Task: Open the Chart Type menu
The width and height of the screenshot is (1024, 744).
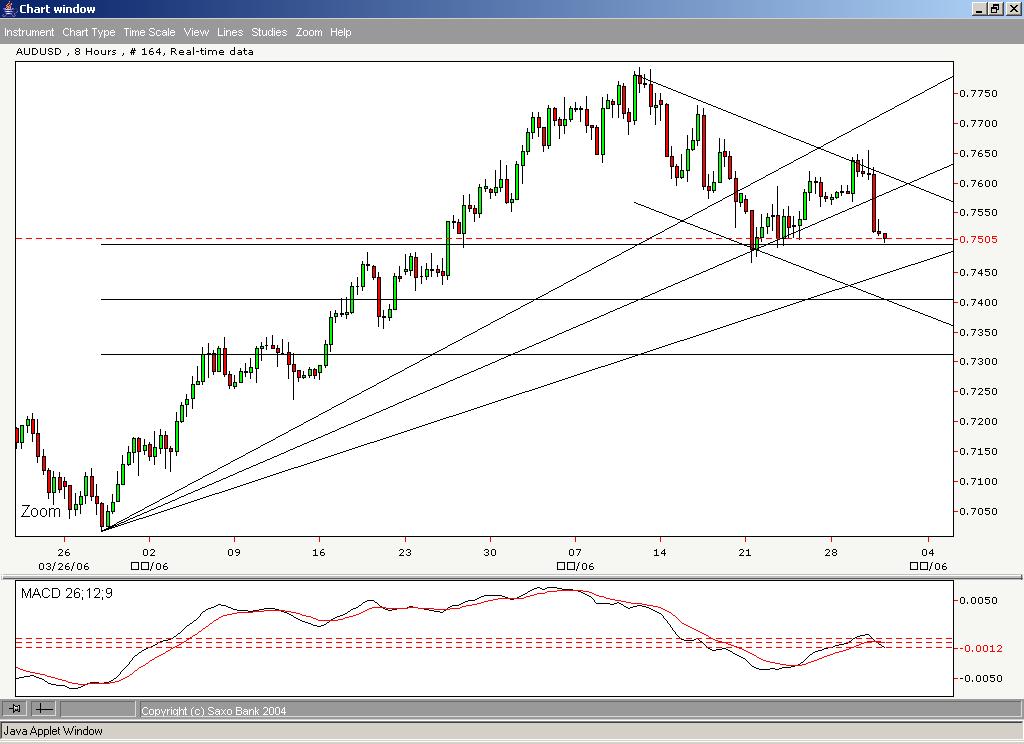Action: point(89,32)
